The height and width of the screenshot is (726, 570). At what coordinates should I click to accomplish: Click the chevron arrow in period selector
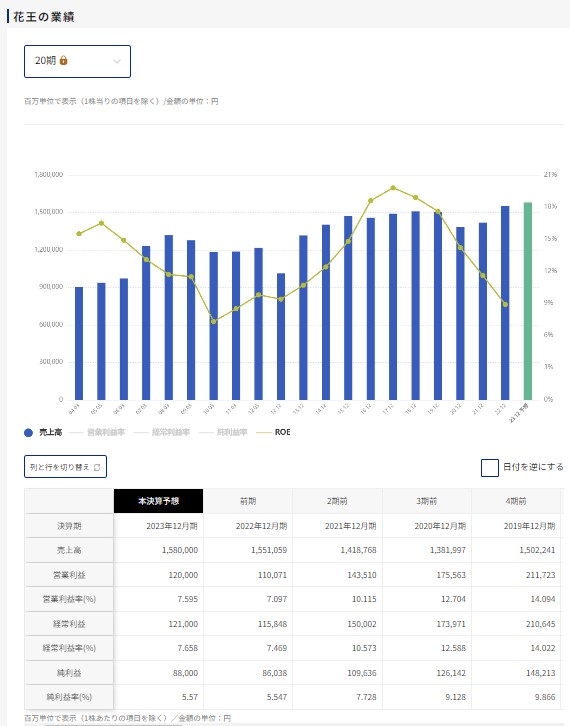(117, 61)
